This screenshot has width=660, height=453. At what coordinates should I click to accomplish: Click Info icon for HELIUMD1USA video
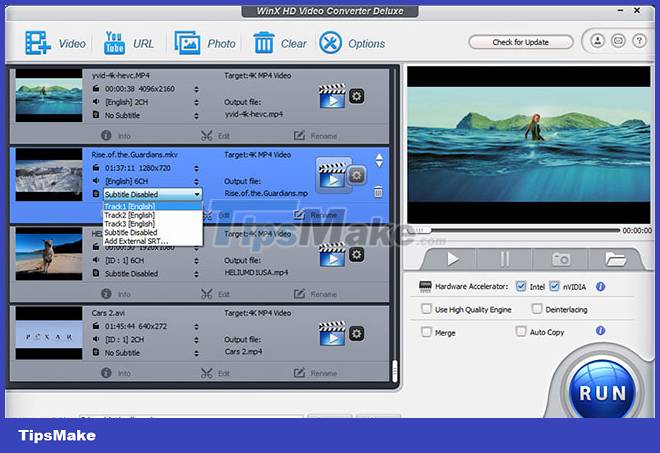click(x=106, y=294)
